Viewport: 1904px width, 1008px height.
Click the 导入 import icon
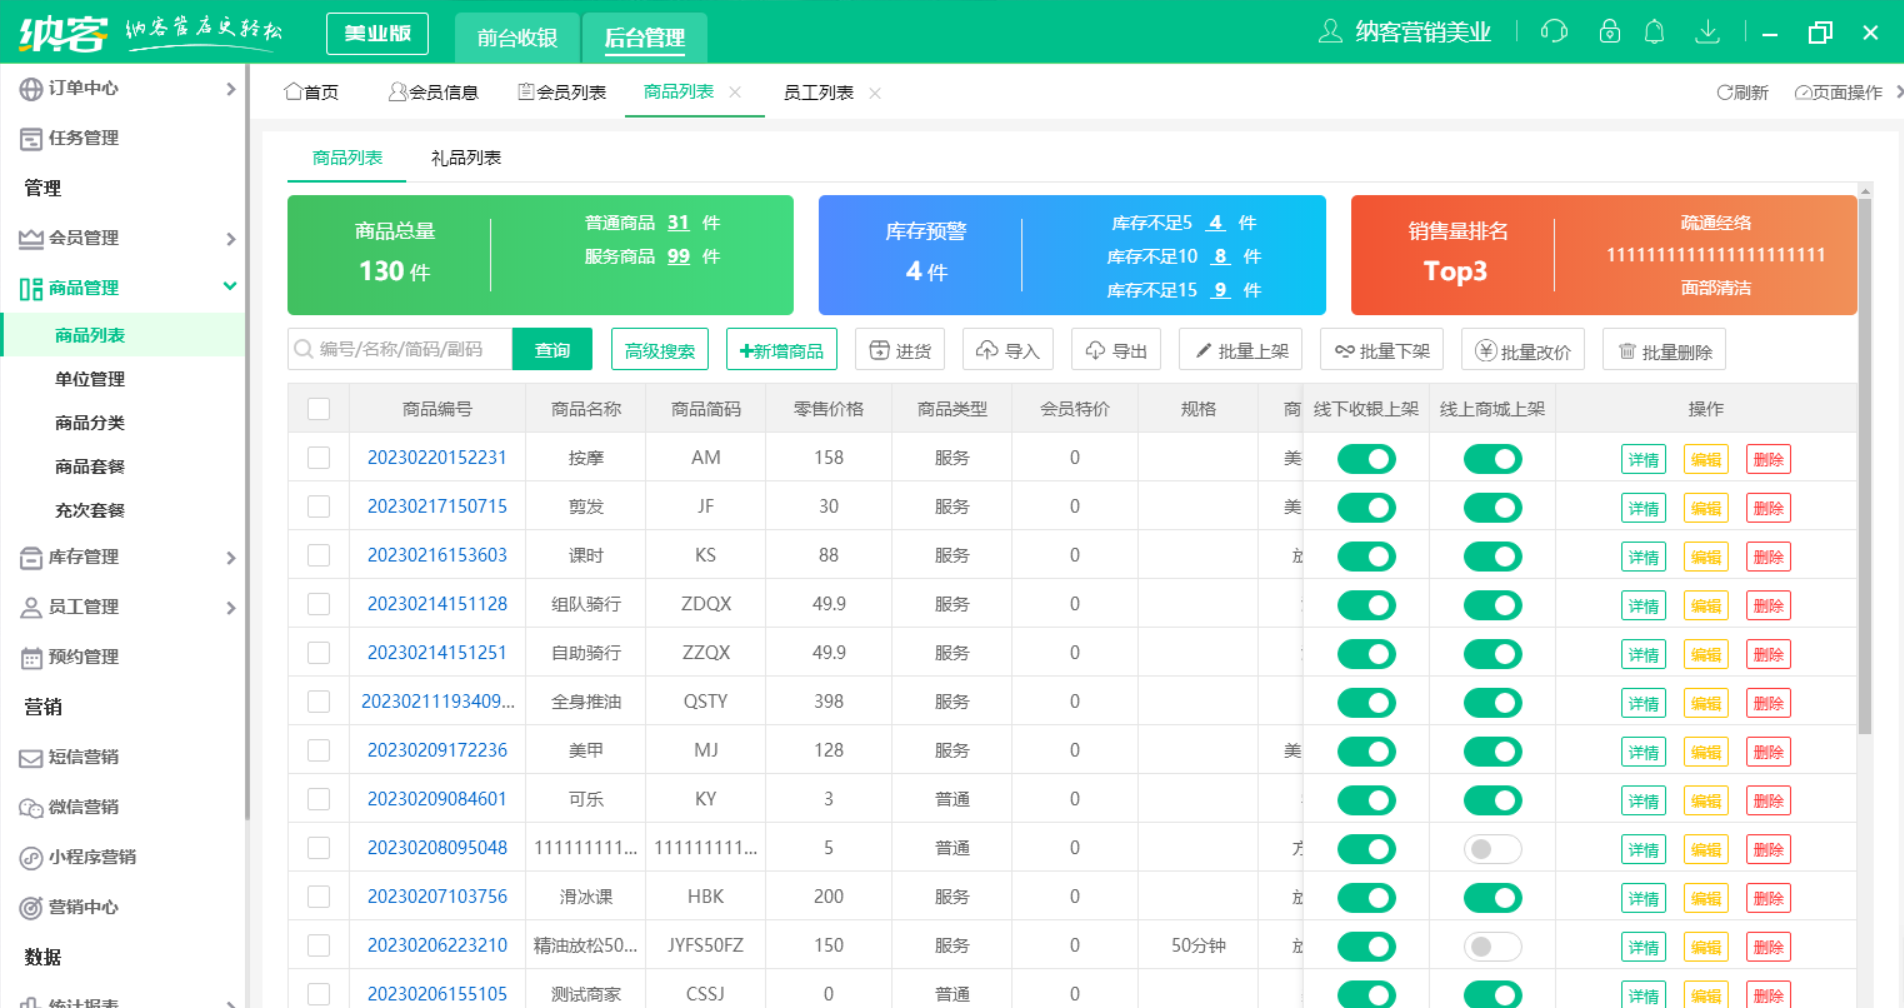coord(1007,349)
